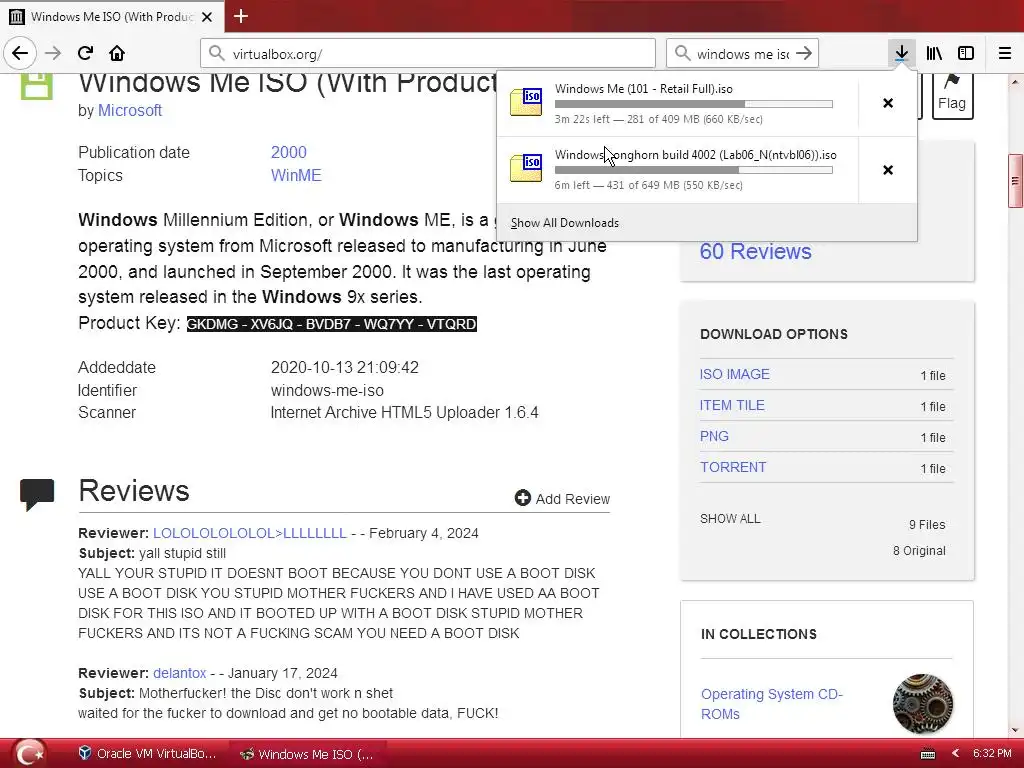1024x768 pixels.
Task: Click the Reviews speech bubble icon
Action: [x=37, y=494]
